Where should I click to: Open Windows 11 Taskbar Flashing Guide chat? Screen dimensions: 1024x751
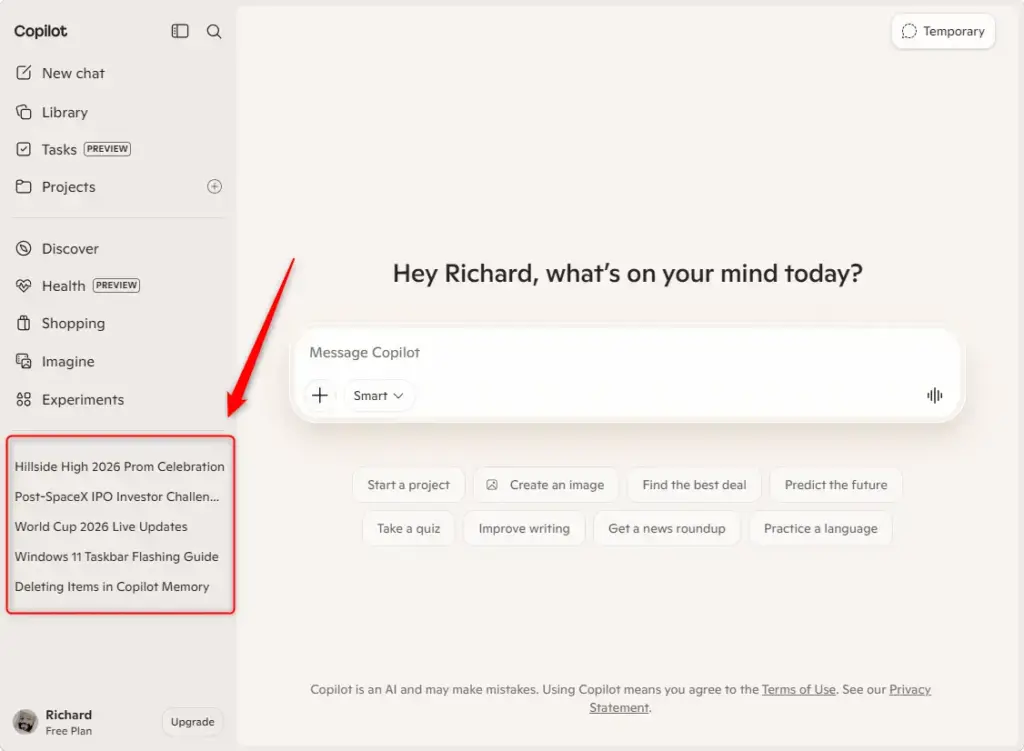point(116,557)
